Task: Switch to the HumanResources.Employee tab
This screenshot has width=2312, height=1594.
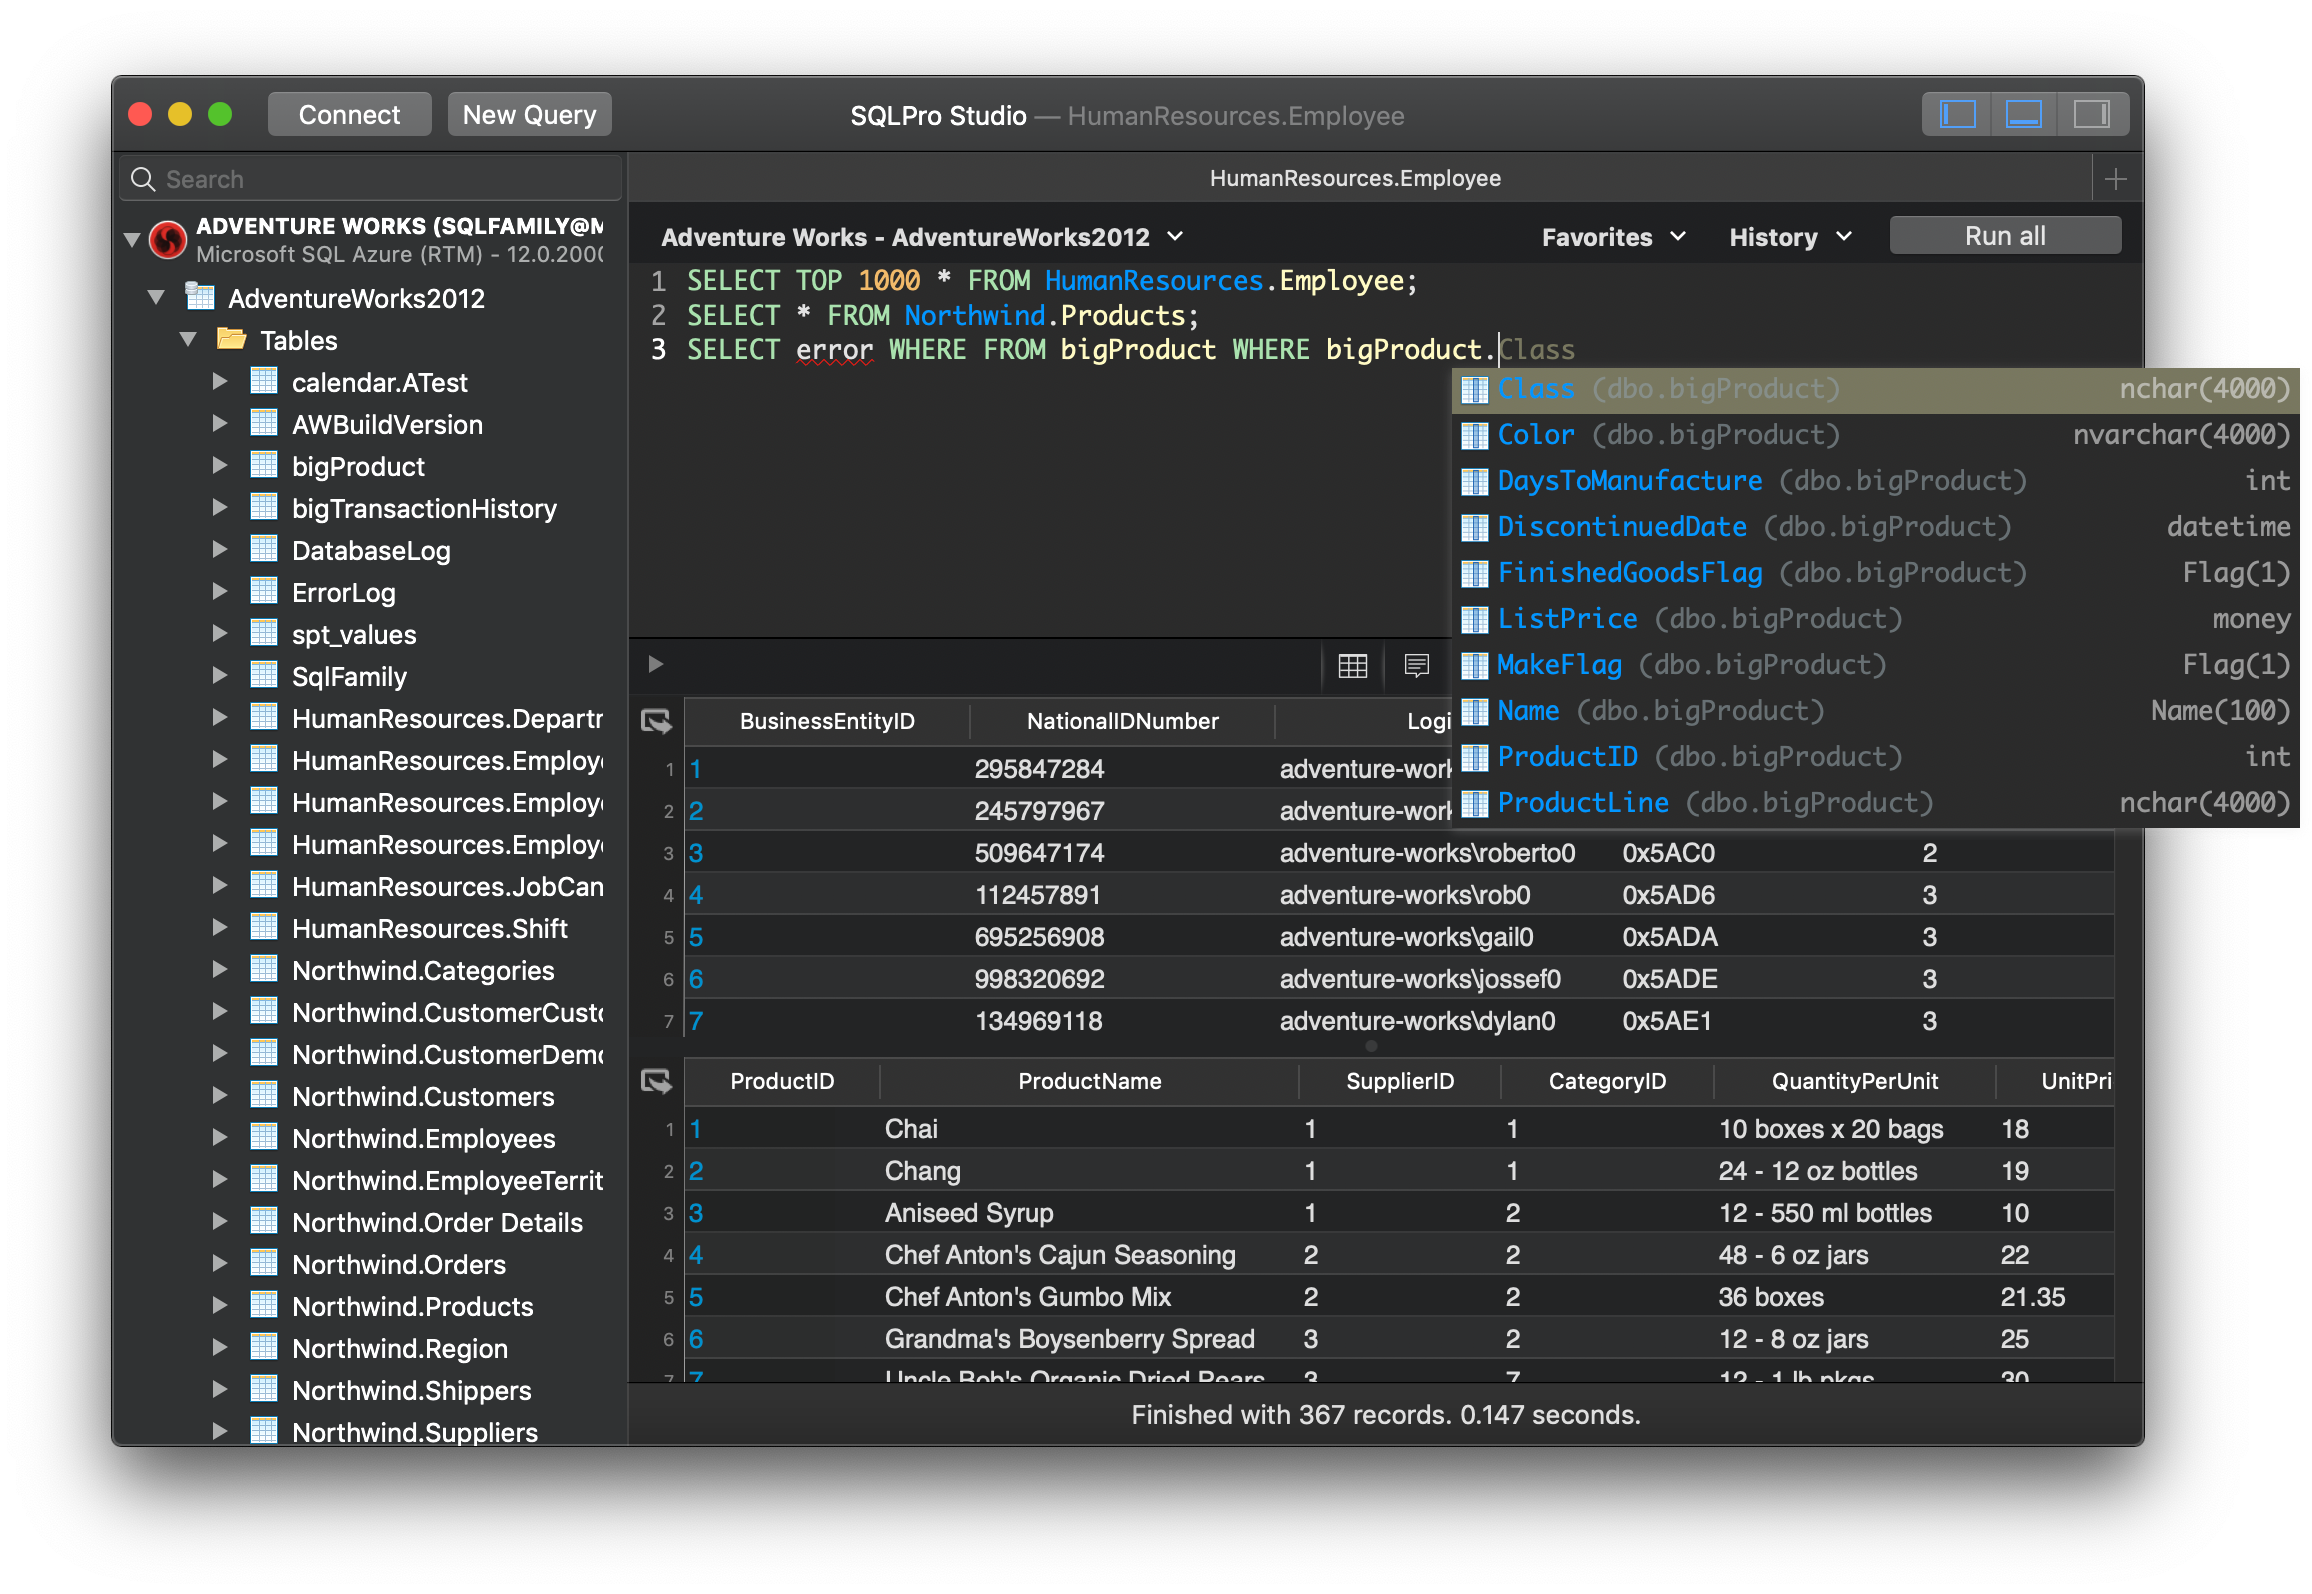Action: point(1356,178)
